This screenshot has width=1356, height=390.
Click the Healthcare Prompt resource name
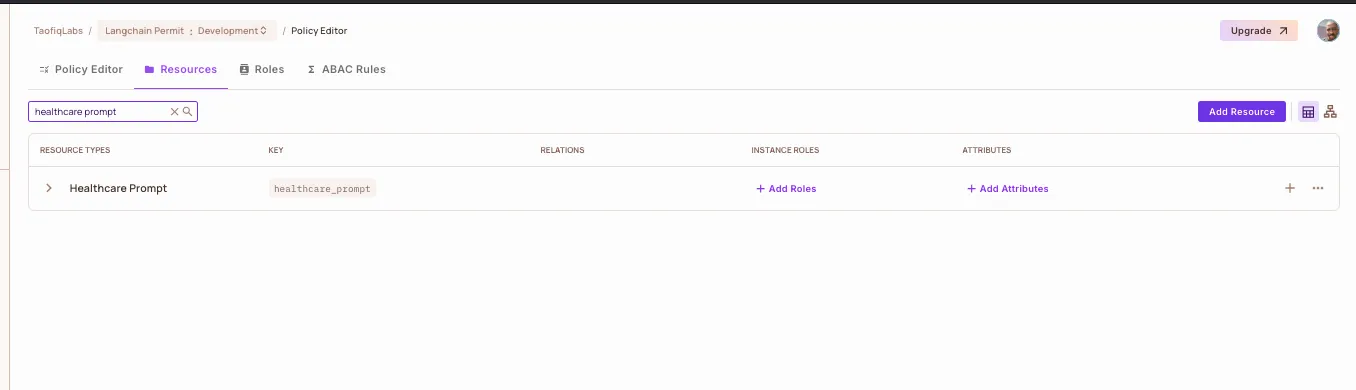pyautogui.click(x=118, y=188)
